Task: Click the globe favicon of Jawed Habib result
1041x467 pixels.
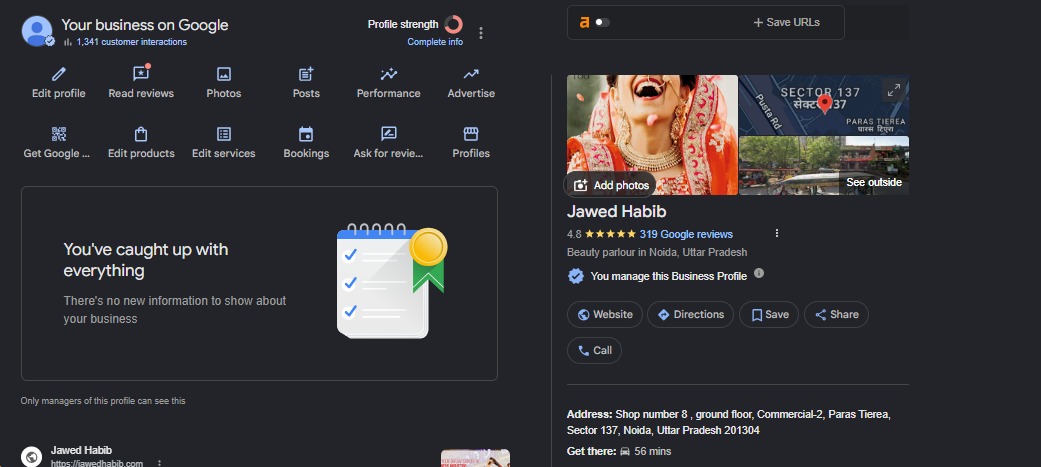Action: point(31,456)
